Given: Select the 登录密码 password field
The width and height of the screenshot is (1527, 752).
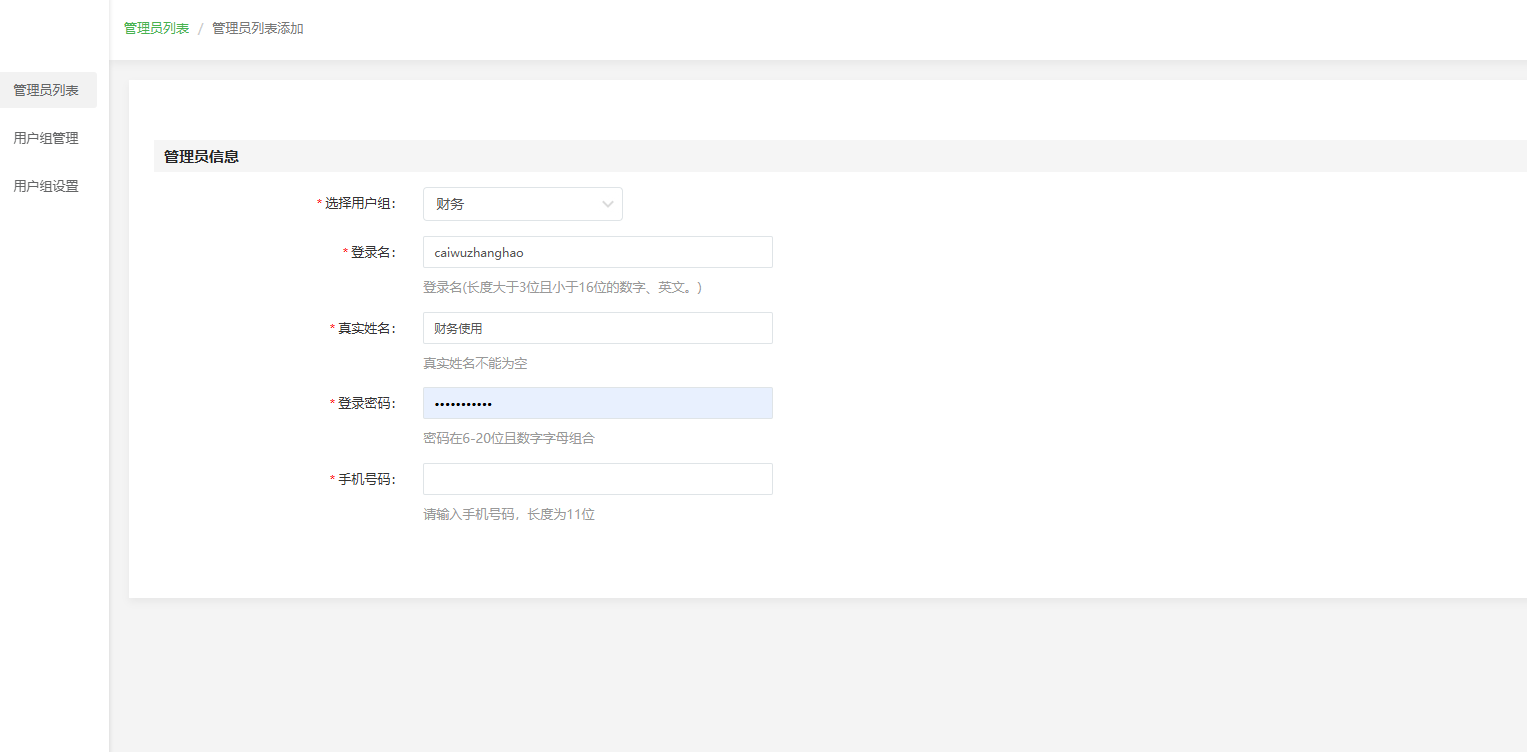Looking at the screenshot, I should click(597, 403).
